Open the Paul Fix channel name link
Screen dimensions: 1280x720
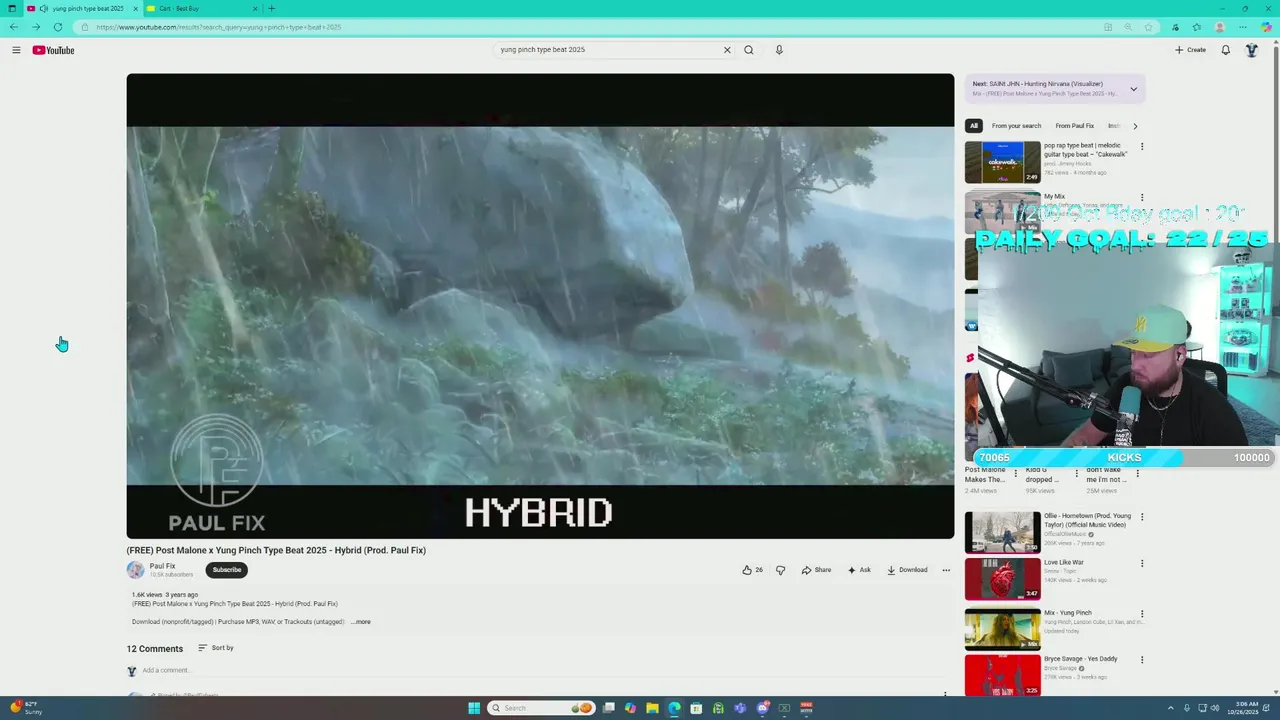(162, 566)
